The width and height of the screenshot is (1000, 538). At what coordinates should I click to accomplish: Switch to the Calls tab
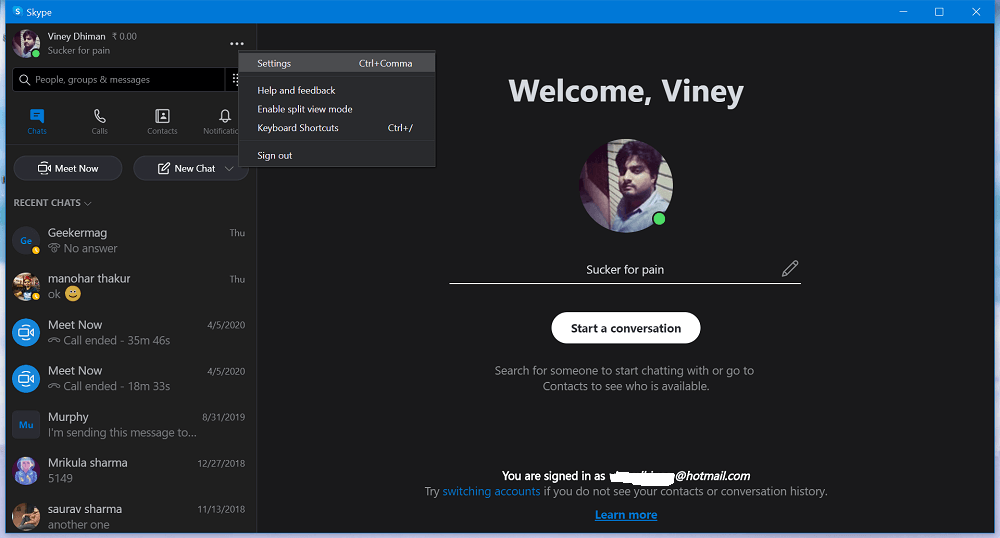[99, 121]
